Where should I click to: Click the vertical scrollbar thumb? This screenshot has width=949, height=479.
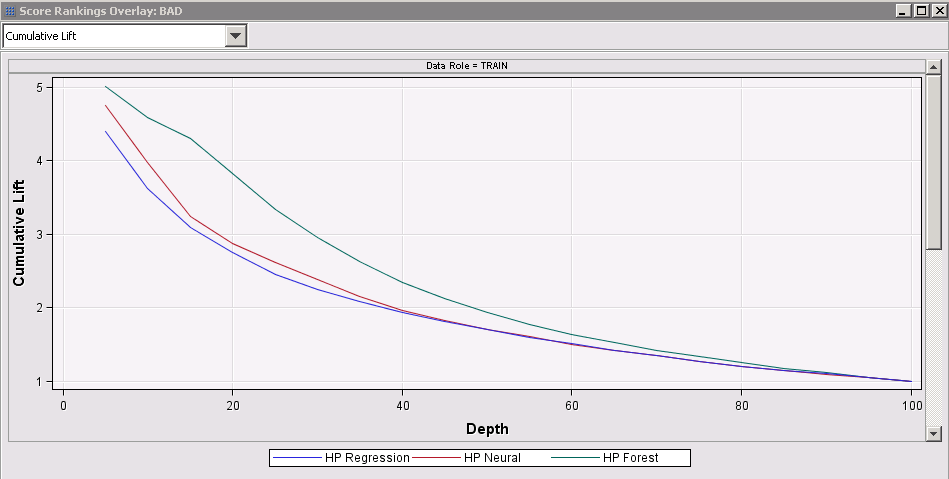pyautogui.click(x=933, y=162)
